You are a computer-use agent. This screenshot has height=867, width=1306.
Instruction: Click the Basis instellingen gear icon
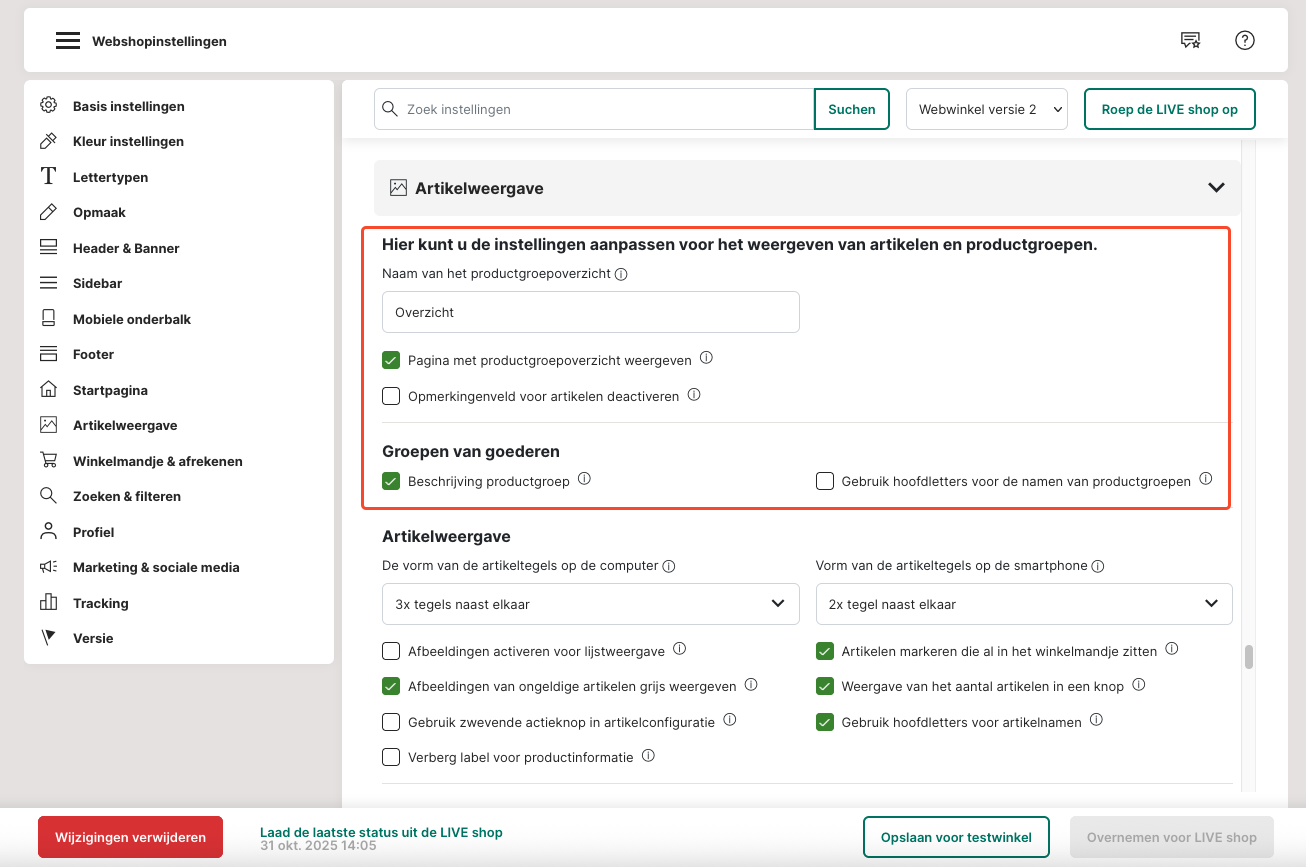[48, 106]
